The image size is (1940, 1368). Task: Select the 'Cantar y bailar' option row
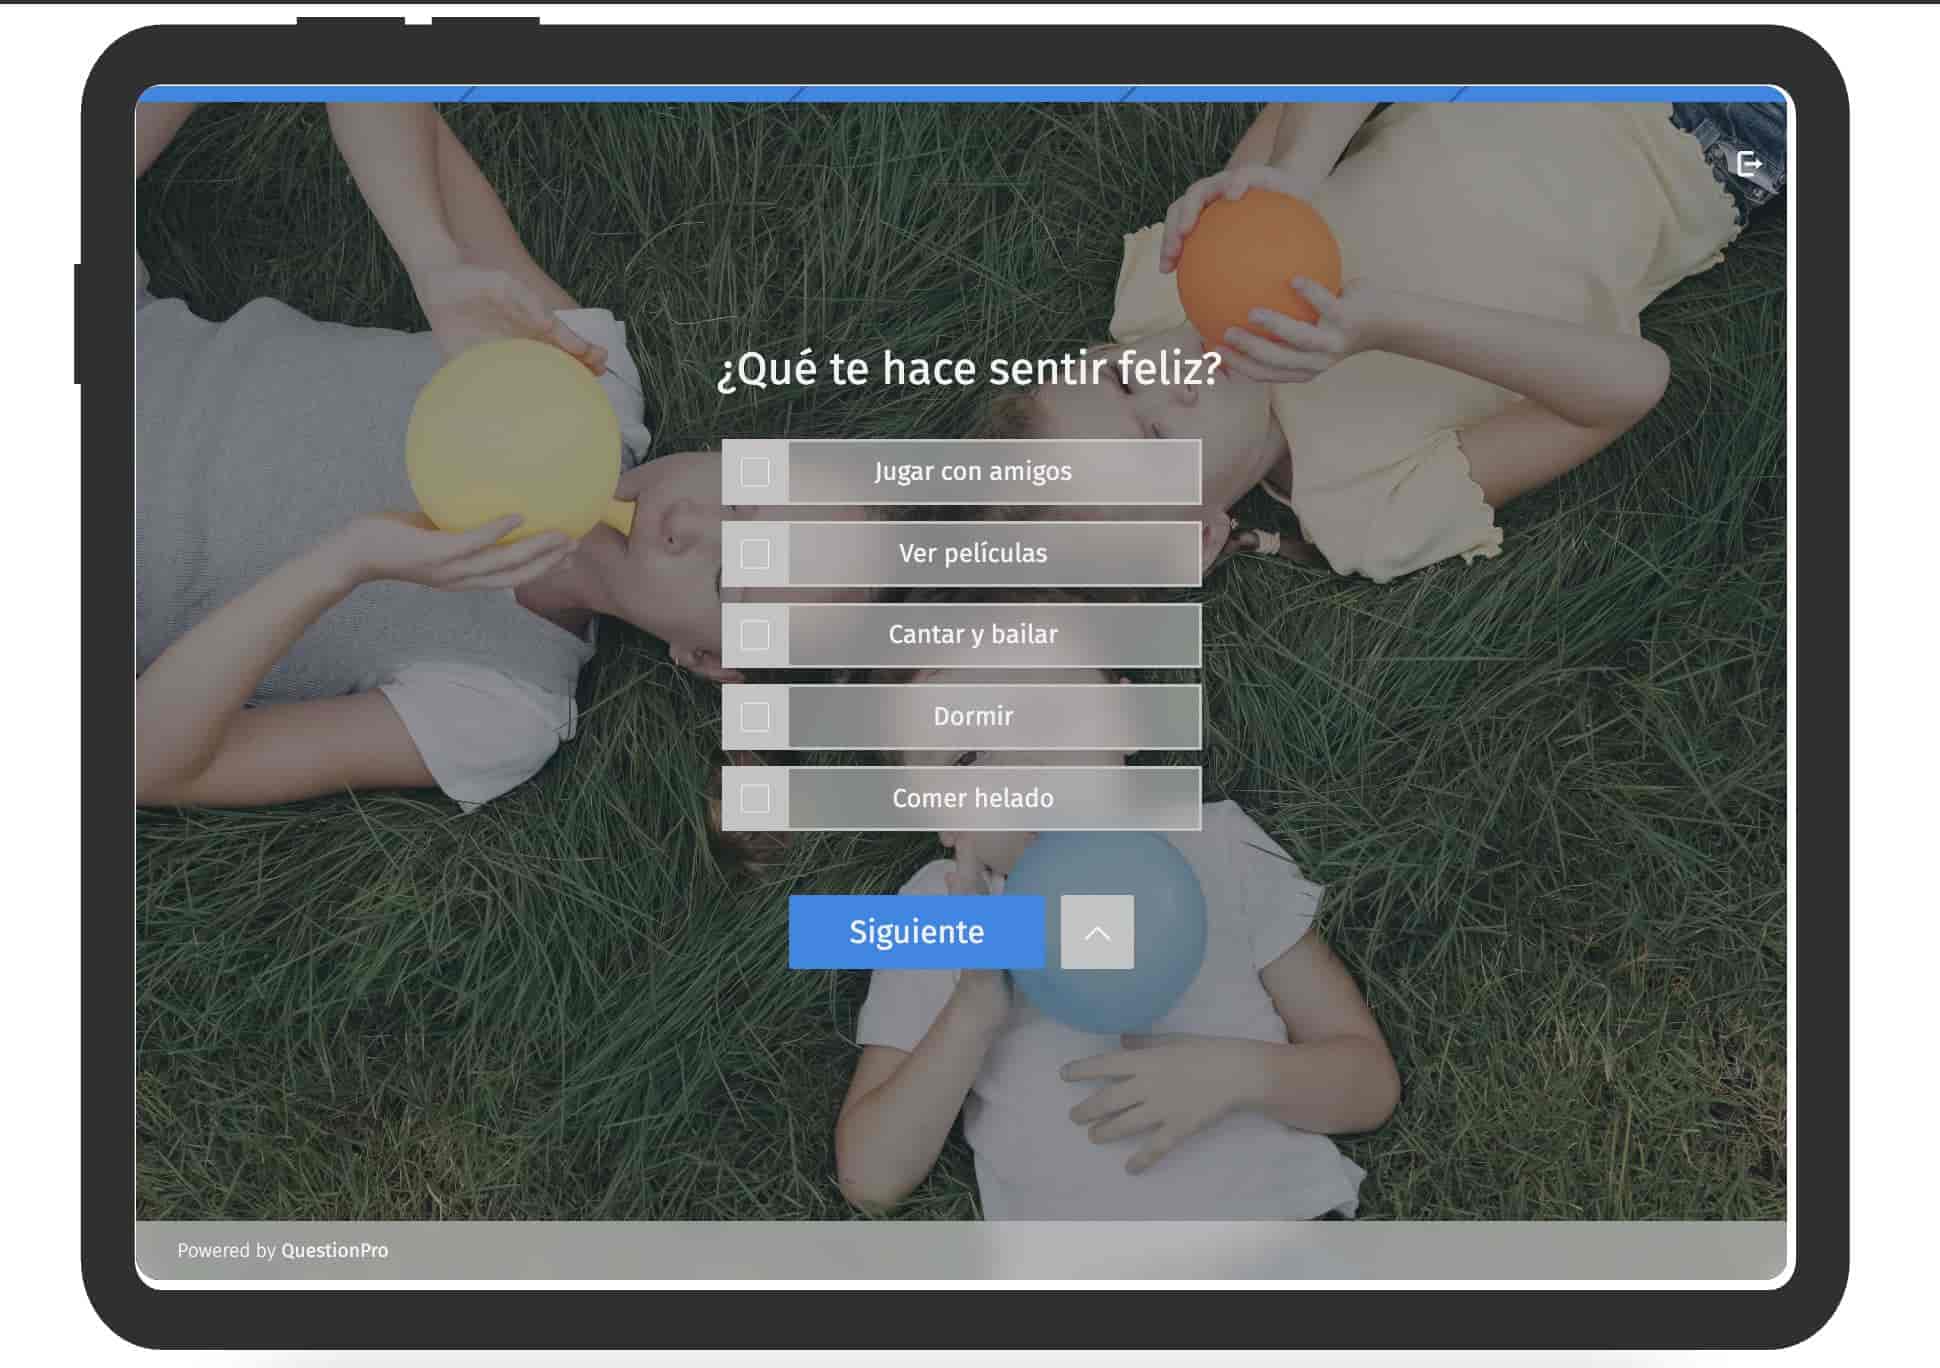972,634
